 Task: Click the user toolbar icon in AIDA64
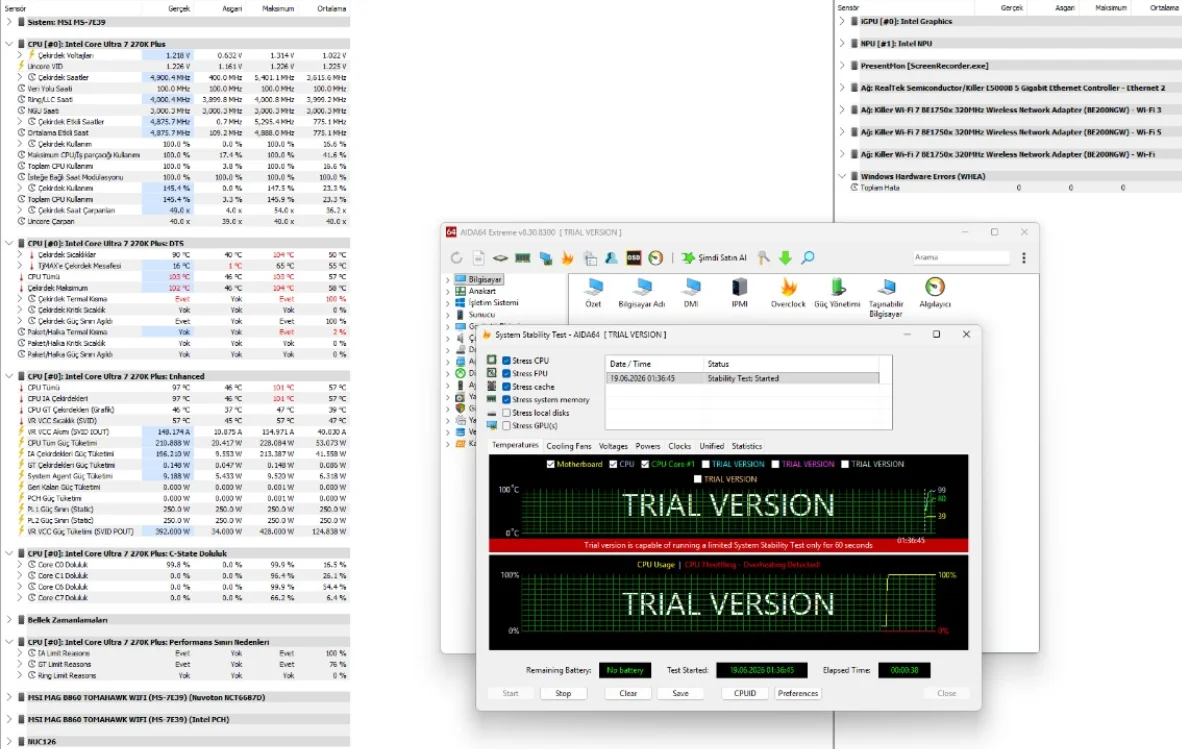(611, 258)
